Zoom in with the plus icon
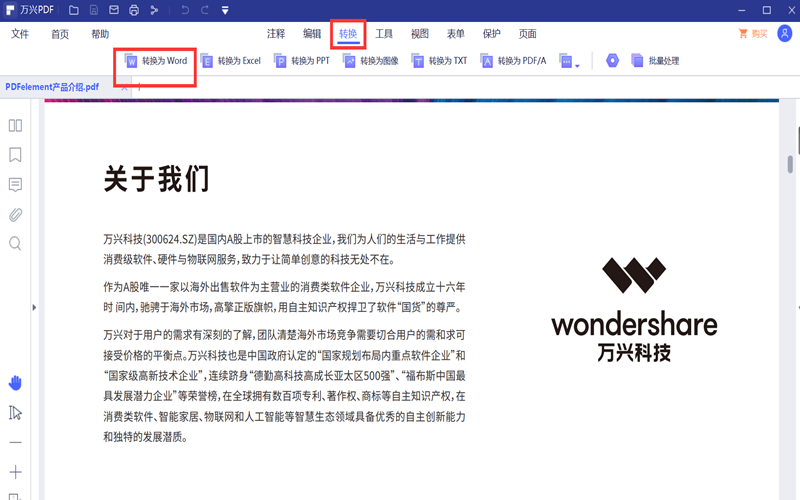800x500 pixels. 15,472
